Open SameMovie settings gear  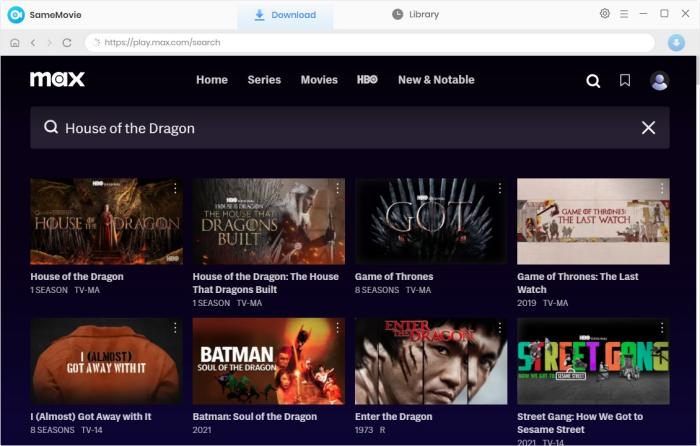tap(604, 14)
